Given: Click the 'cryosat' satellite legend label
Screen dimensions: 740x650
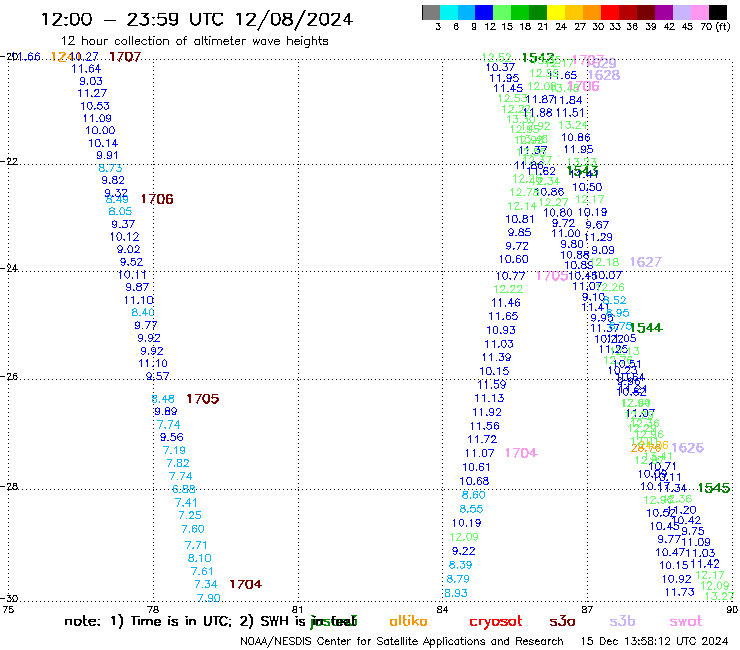Looking at the screenshot, I should (x=496, y=621).
